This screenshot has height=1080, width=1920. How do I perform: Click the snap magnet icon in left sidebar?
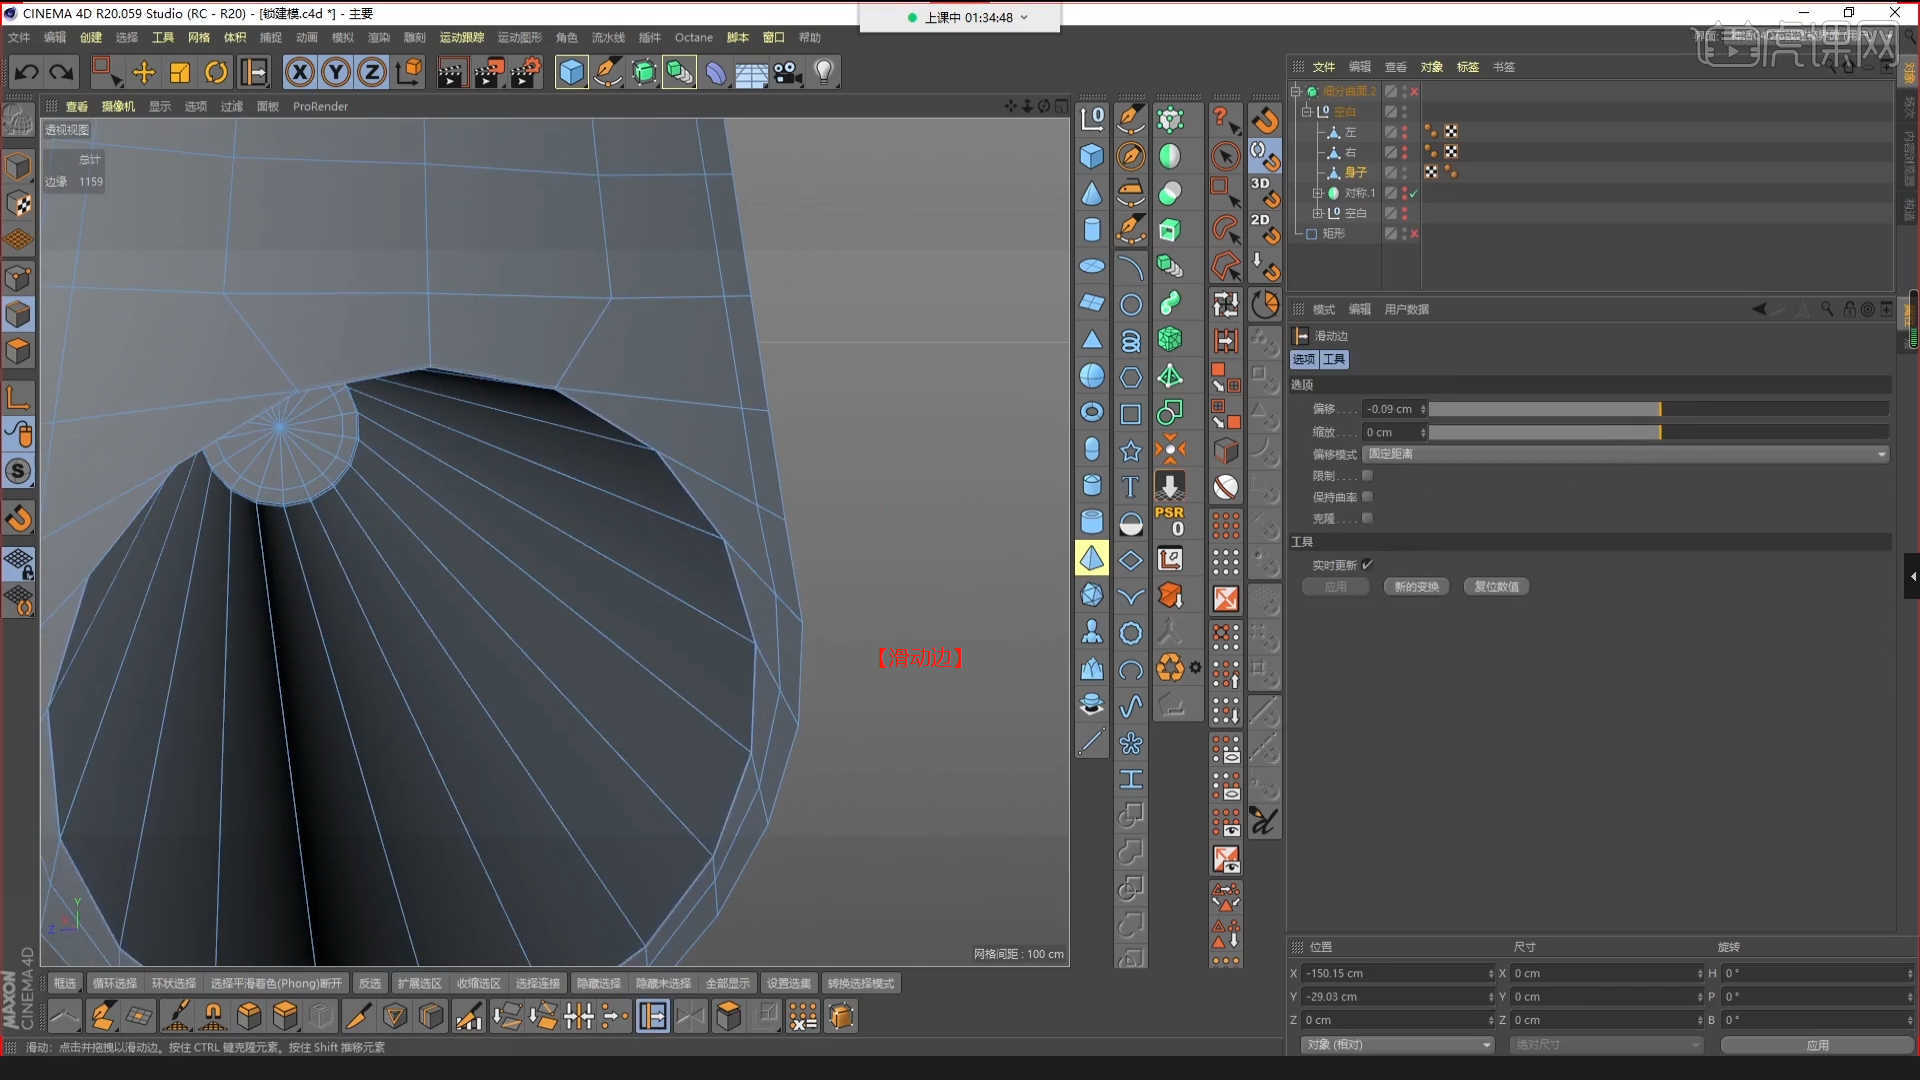coord(18,518)
